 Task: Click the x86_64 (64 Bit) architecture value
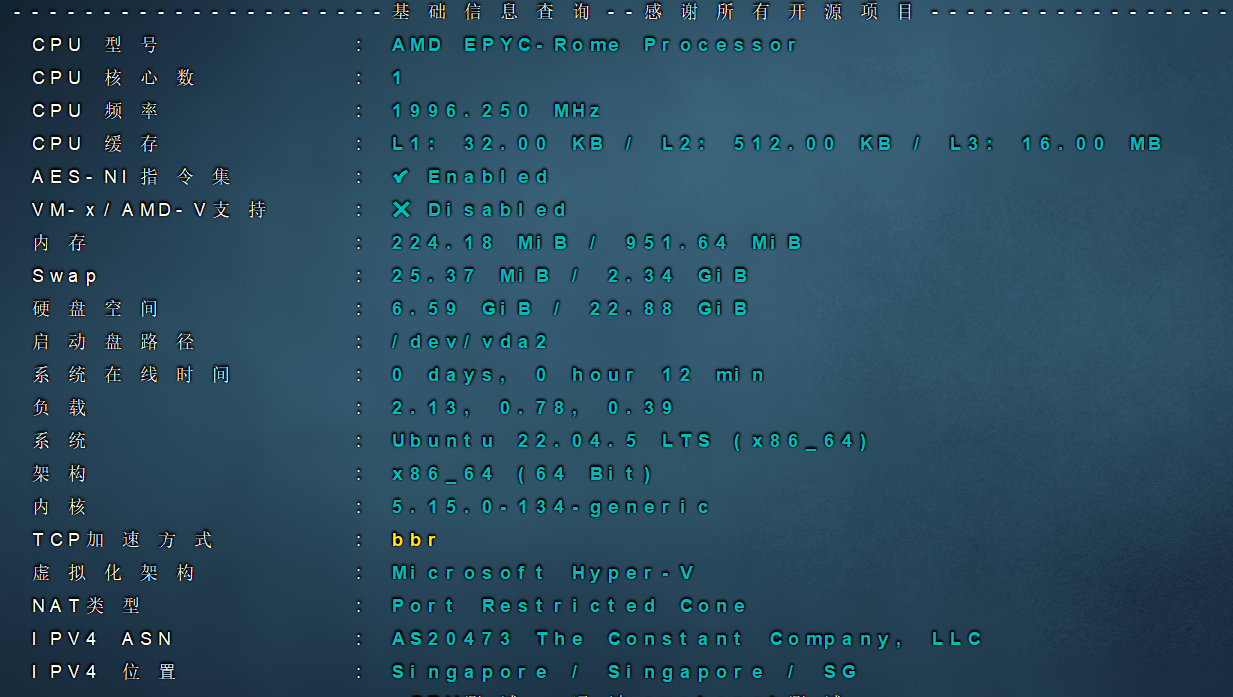(523, 474)
